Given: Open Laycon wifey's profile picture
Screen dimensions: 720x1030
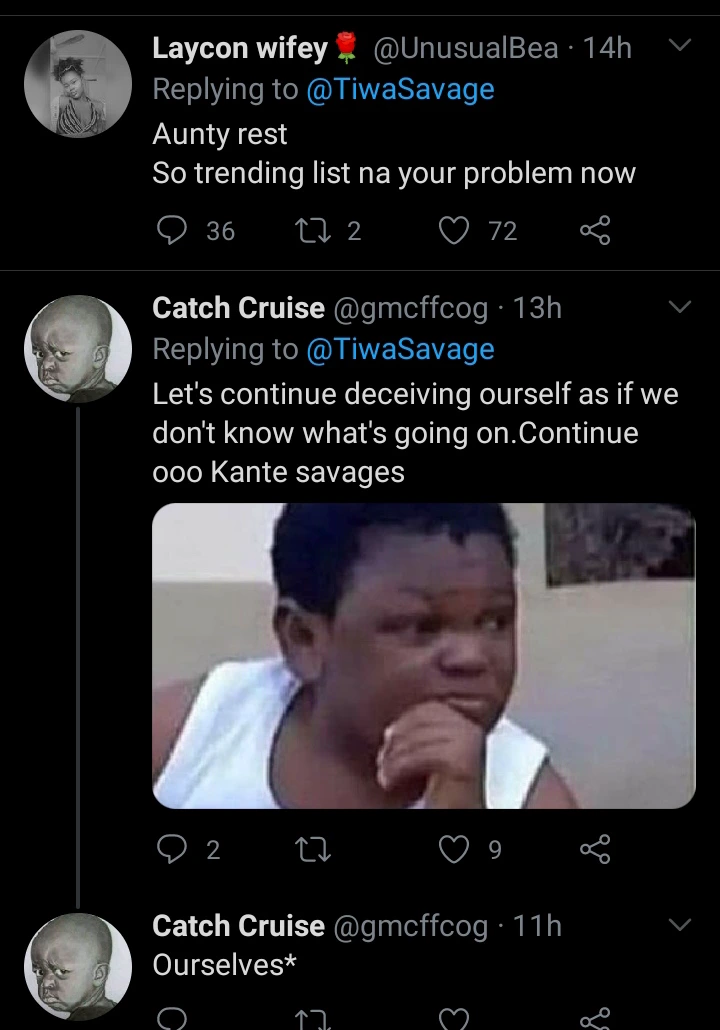Looking at the screenshot, I should (x=78, y=83).
